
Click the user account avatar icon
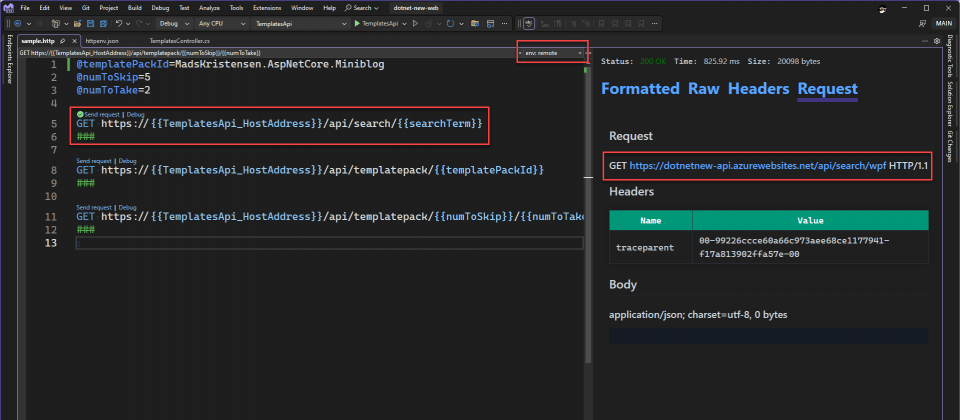coord(882,8)
